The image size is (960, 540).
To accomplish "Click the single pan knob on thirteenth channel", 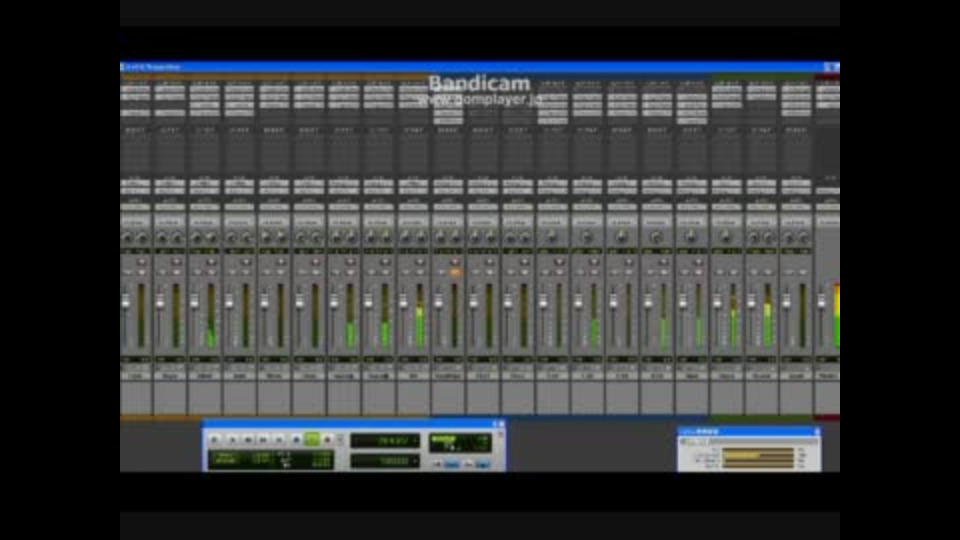I will (552, 237).
